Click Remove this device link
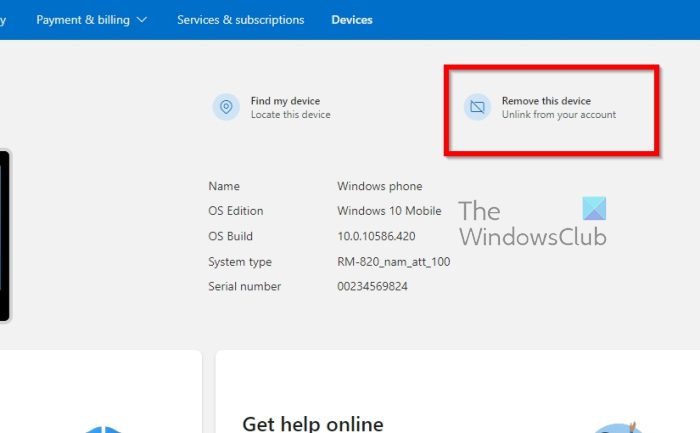 tap(546, 101)
